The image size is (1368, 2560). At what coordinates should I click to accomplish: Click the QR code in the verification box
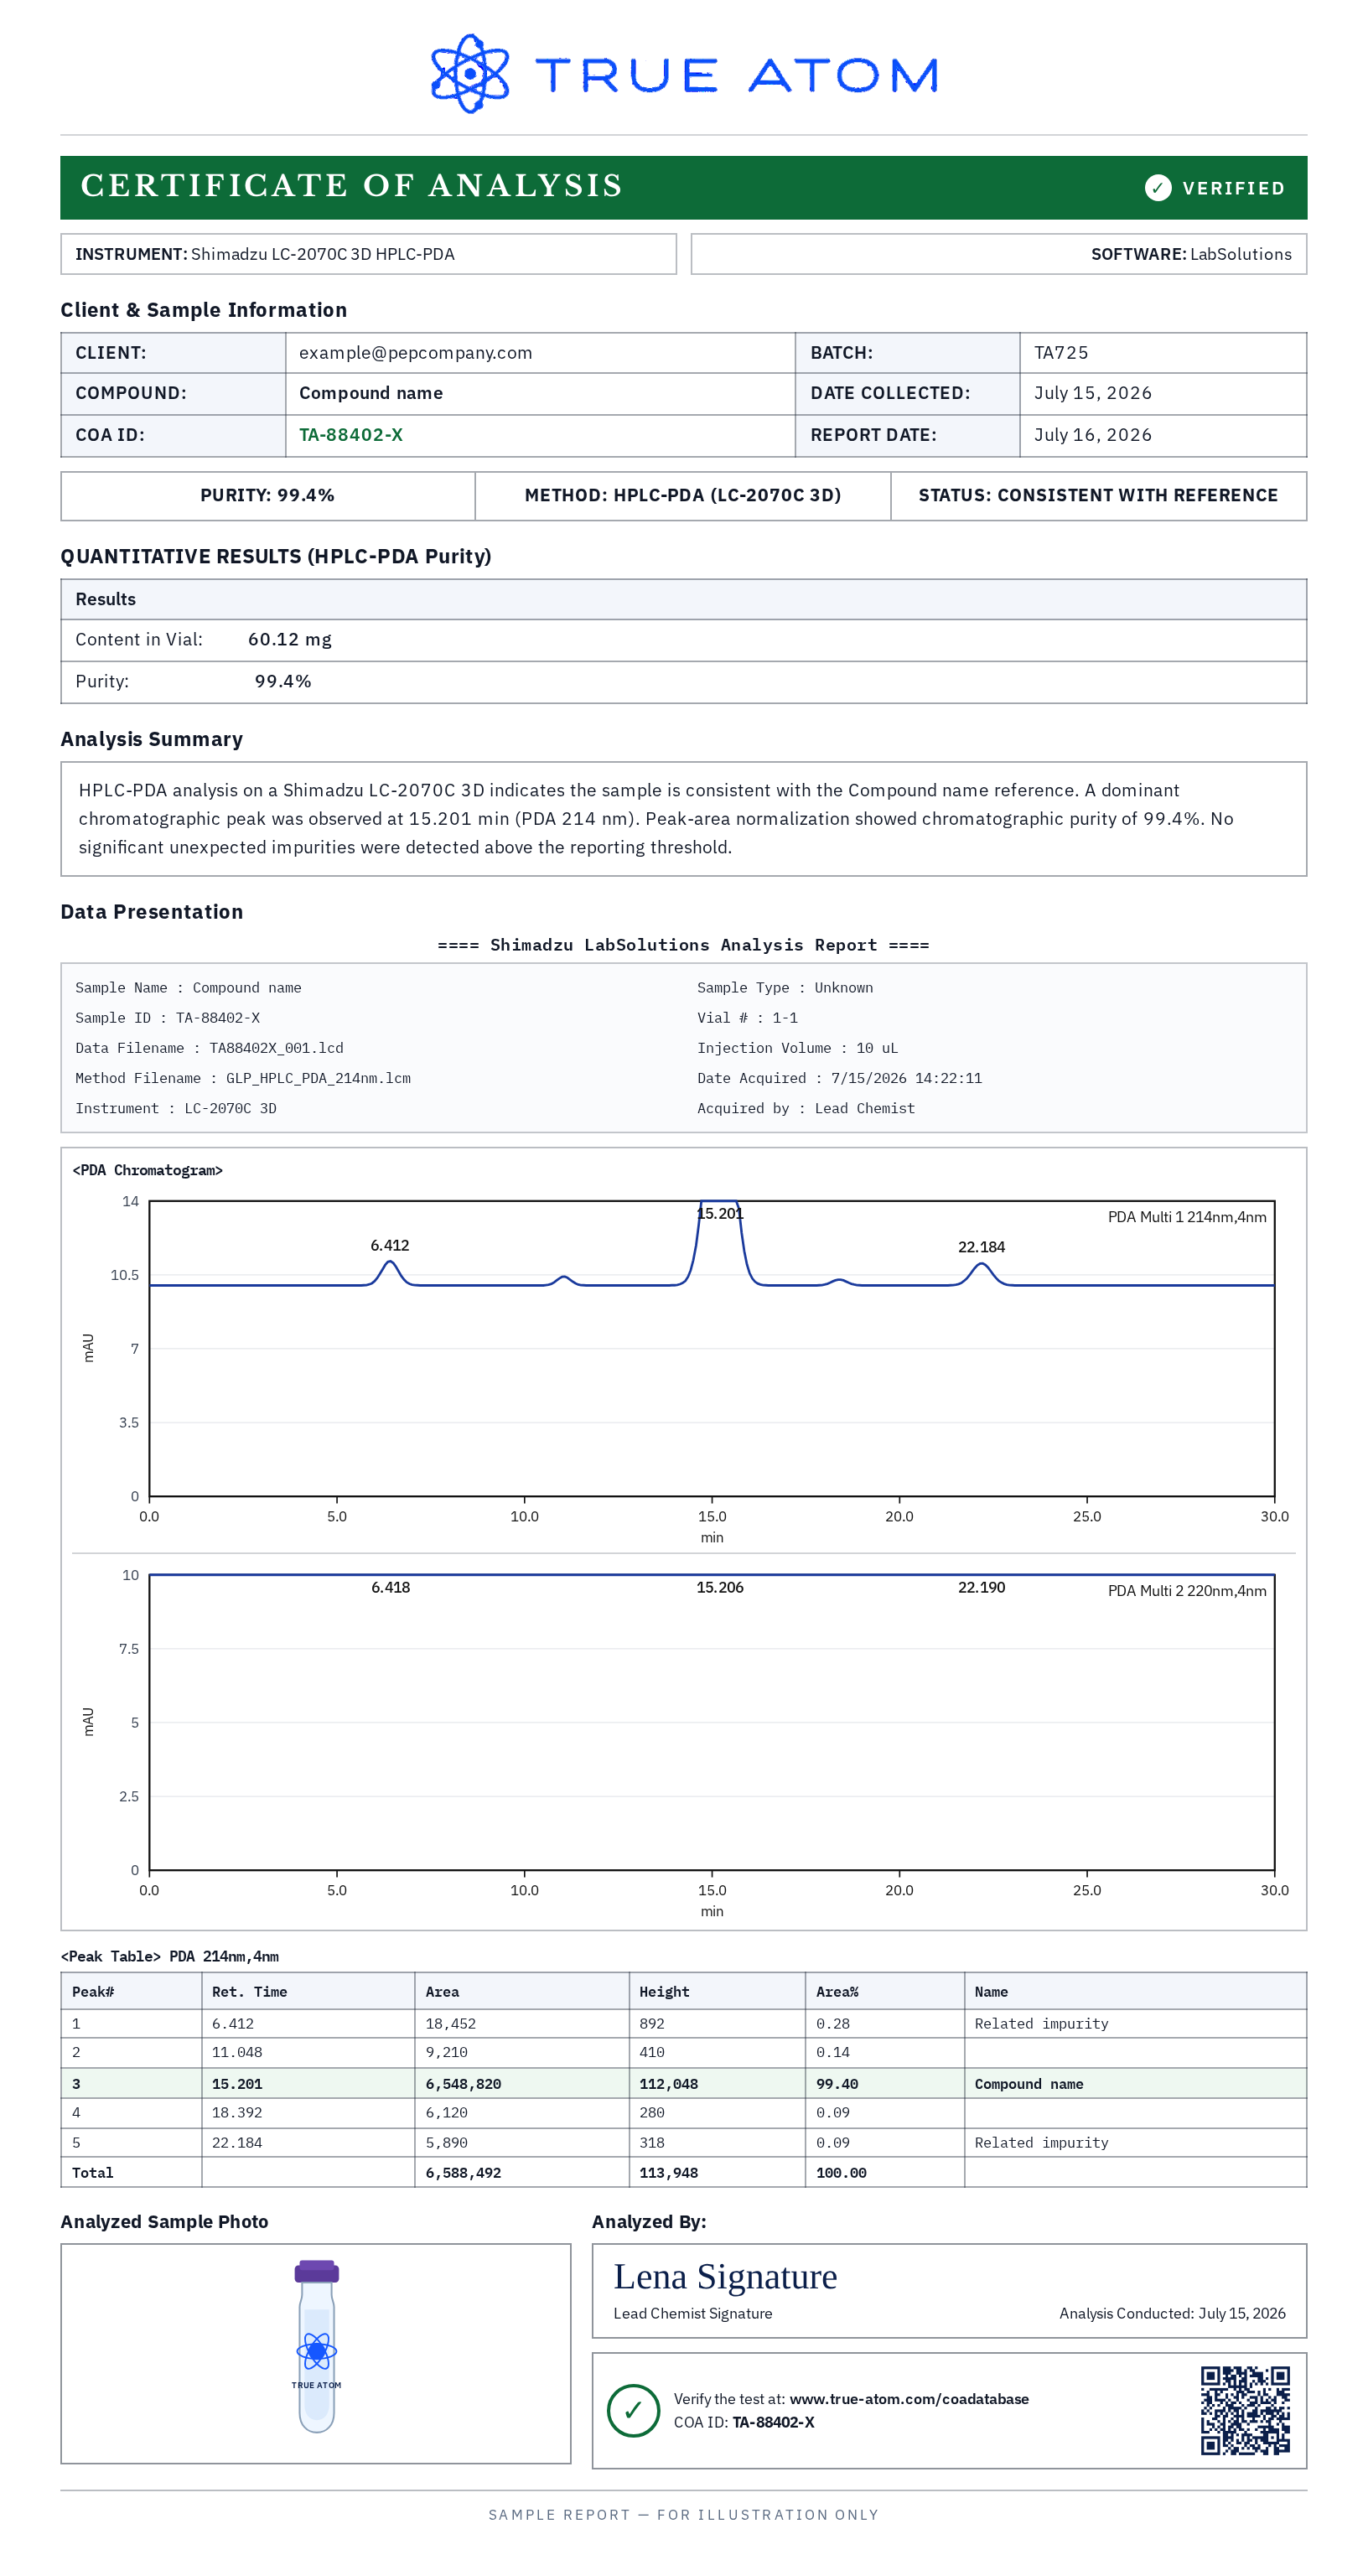point(1244,2409)
